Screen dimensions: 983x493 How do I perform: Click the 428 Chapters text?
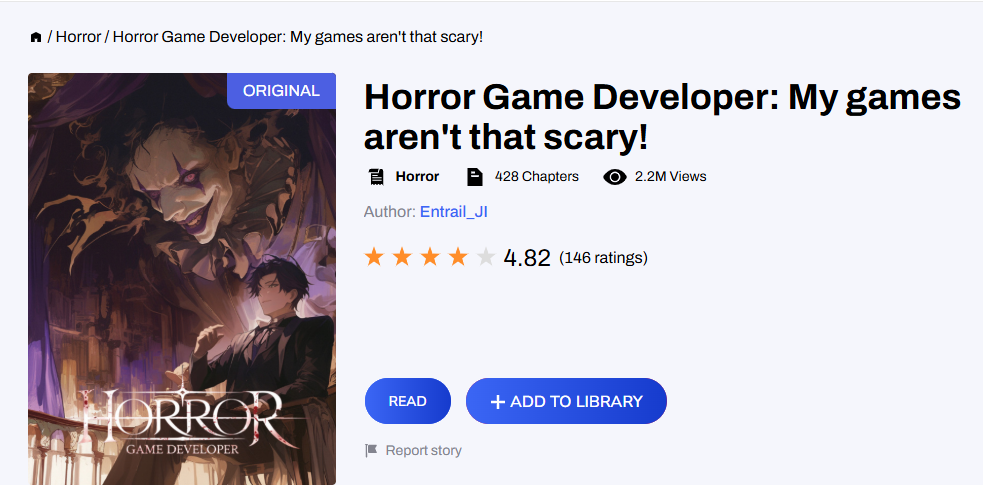[x=536, y=177]
